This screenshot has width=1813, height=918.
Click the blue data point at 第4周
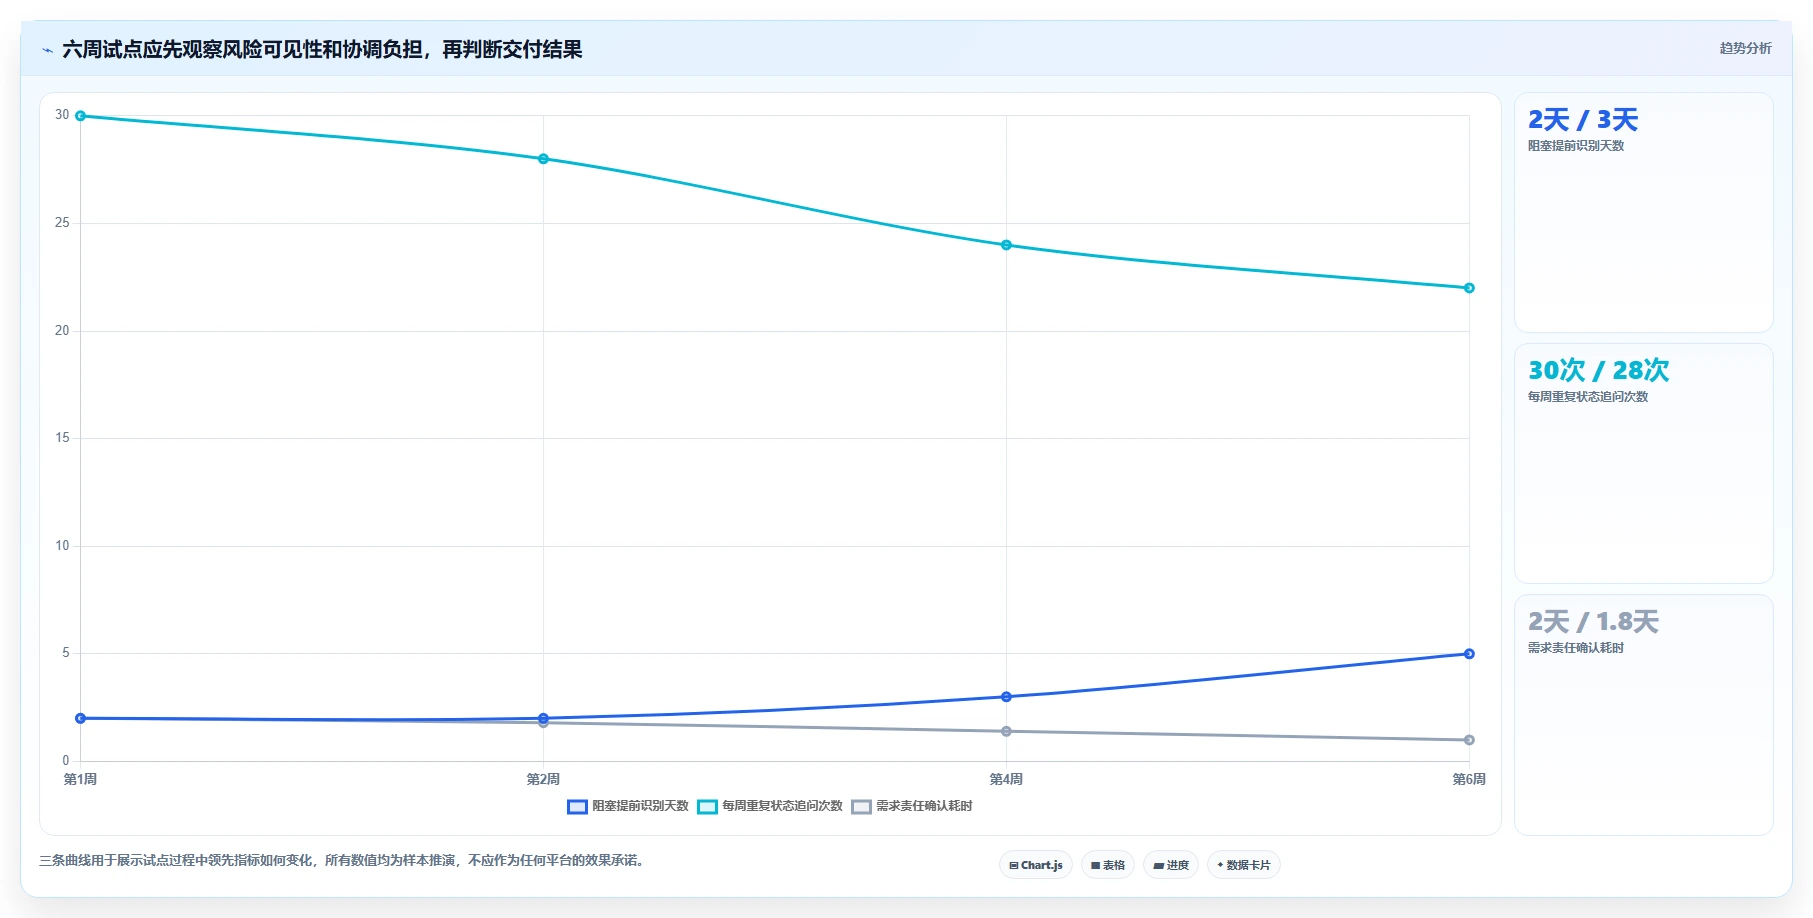click(1007, 697)
